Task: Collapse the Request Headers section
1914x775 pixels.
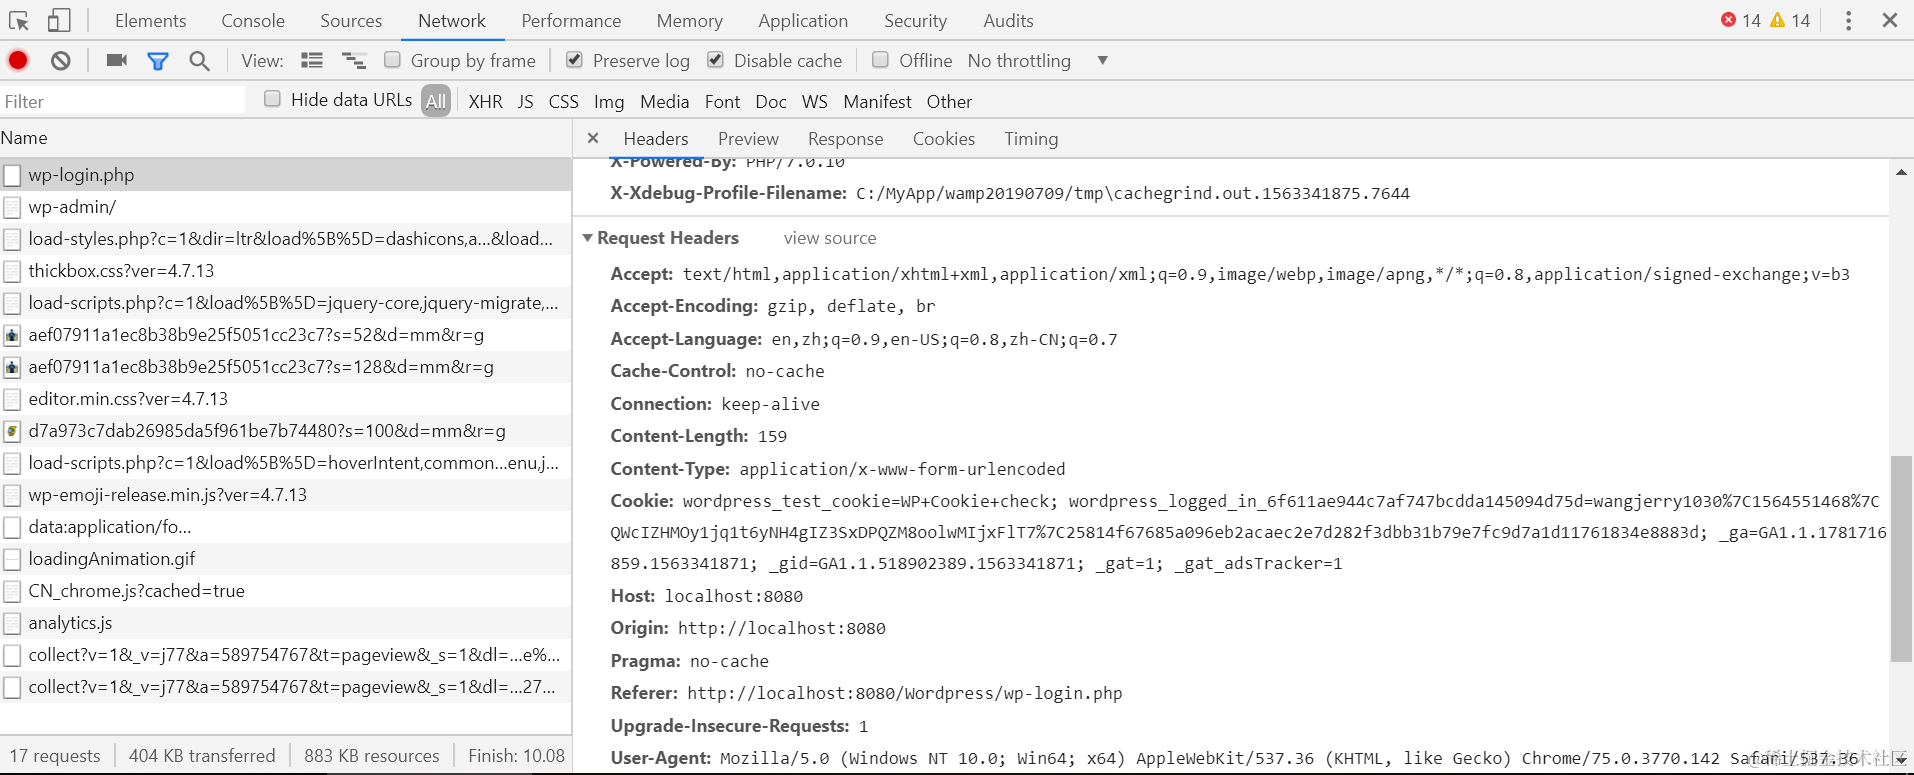Action: (588, 238)
